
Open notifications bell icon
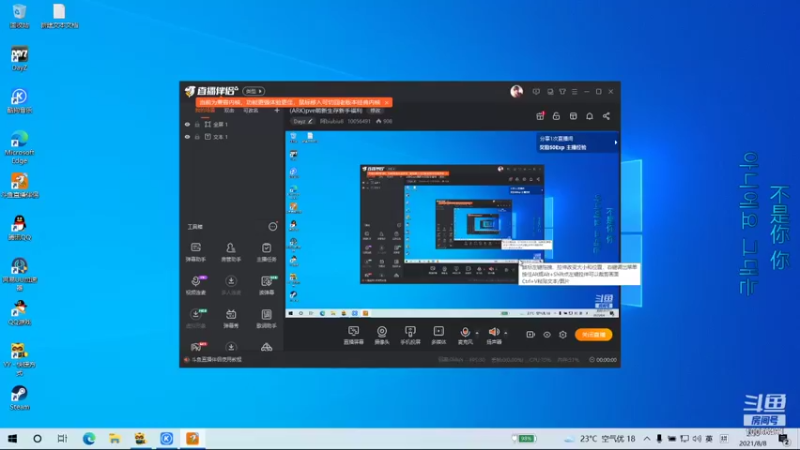(x=589, y=116)
